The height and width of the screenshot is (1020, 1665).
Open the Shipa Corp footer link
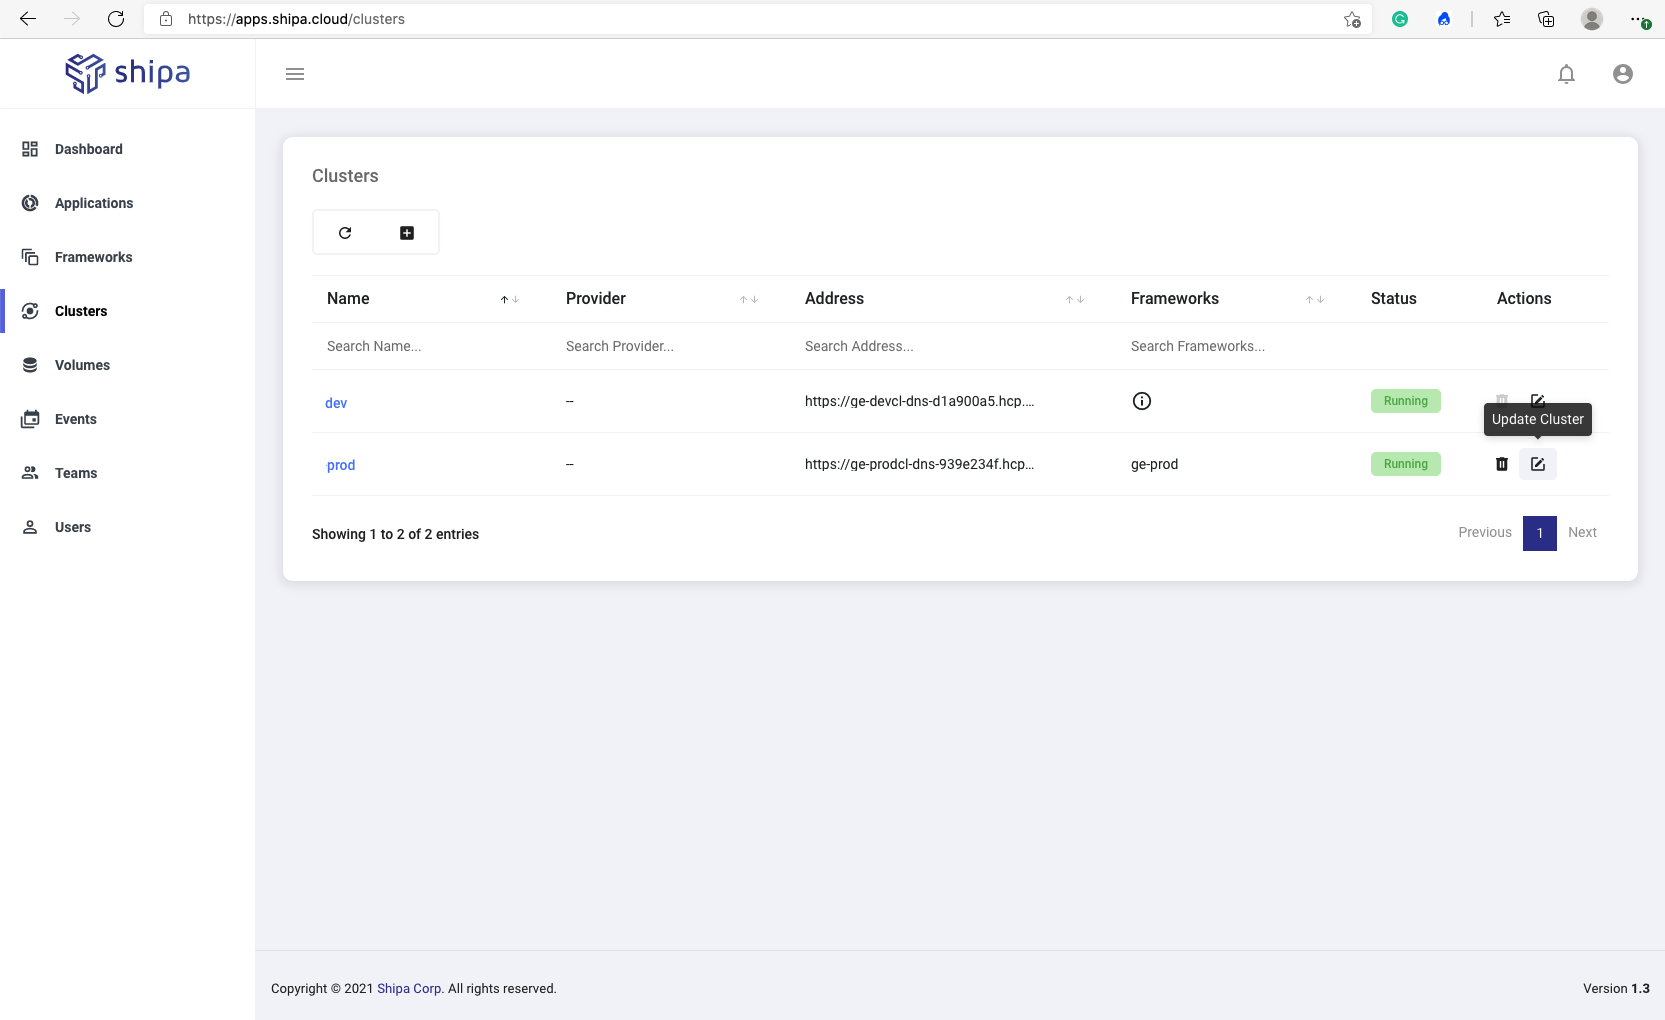[409, 988]
